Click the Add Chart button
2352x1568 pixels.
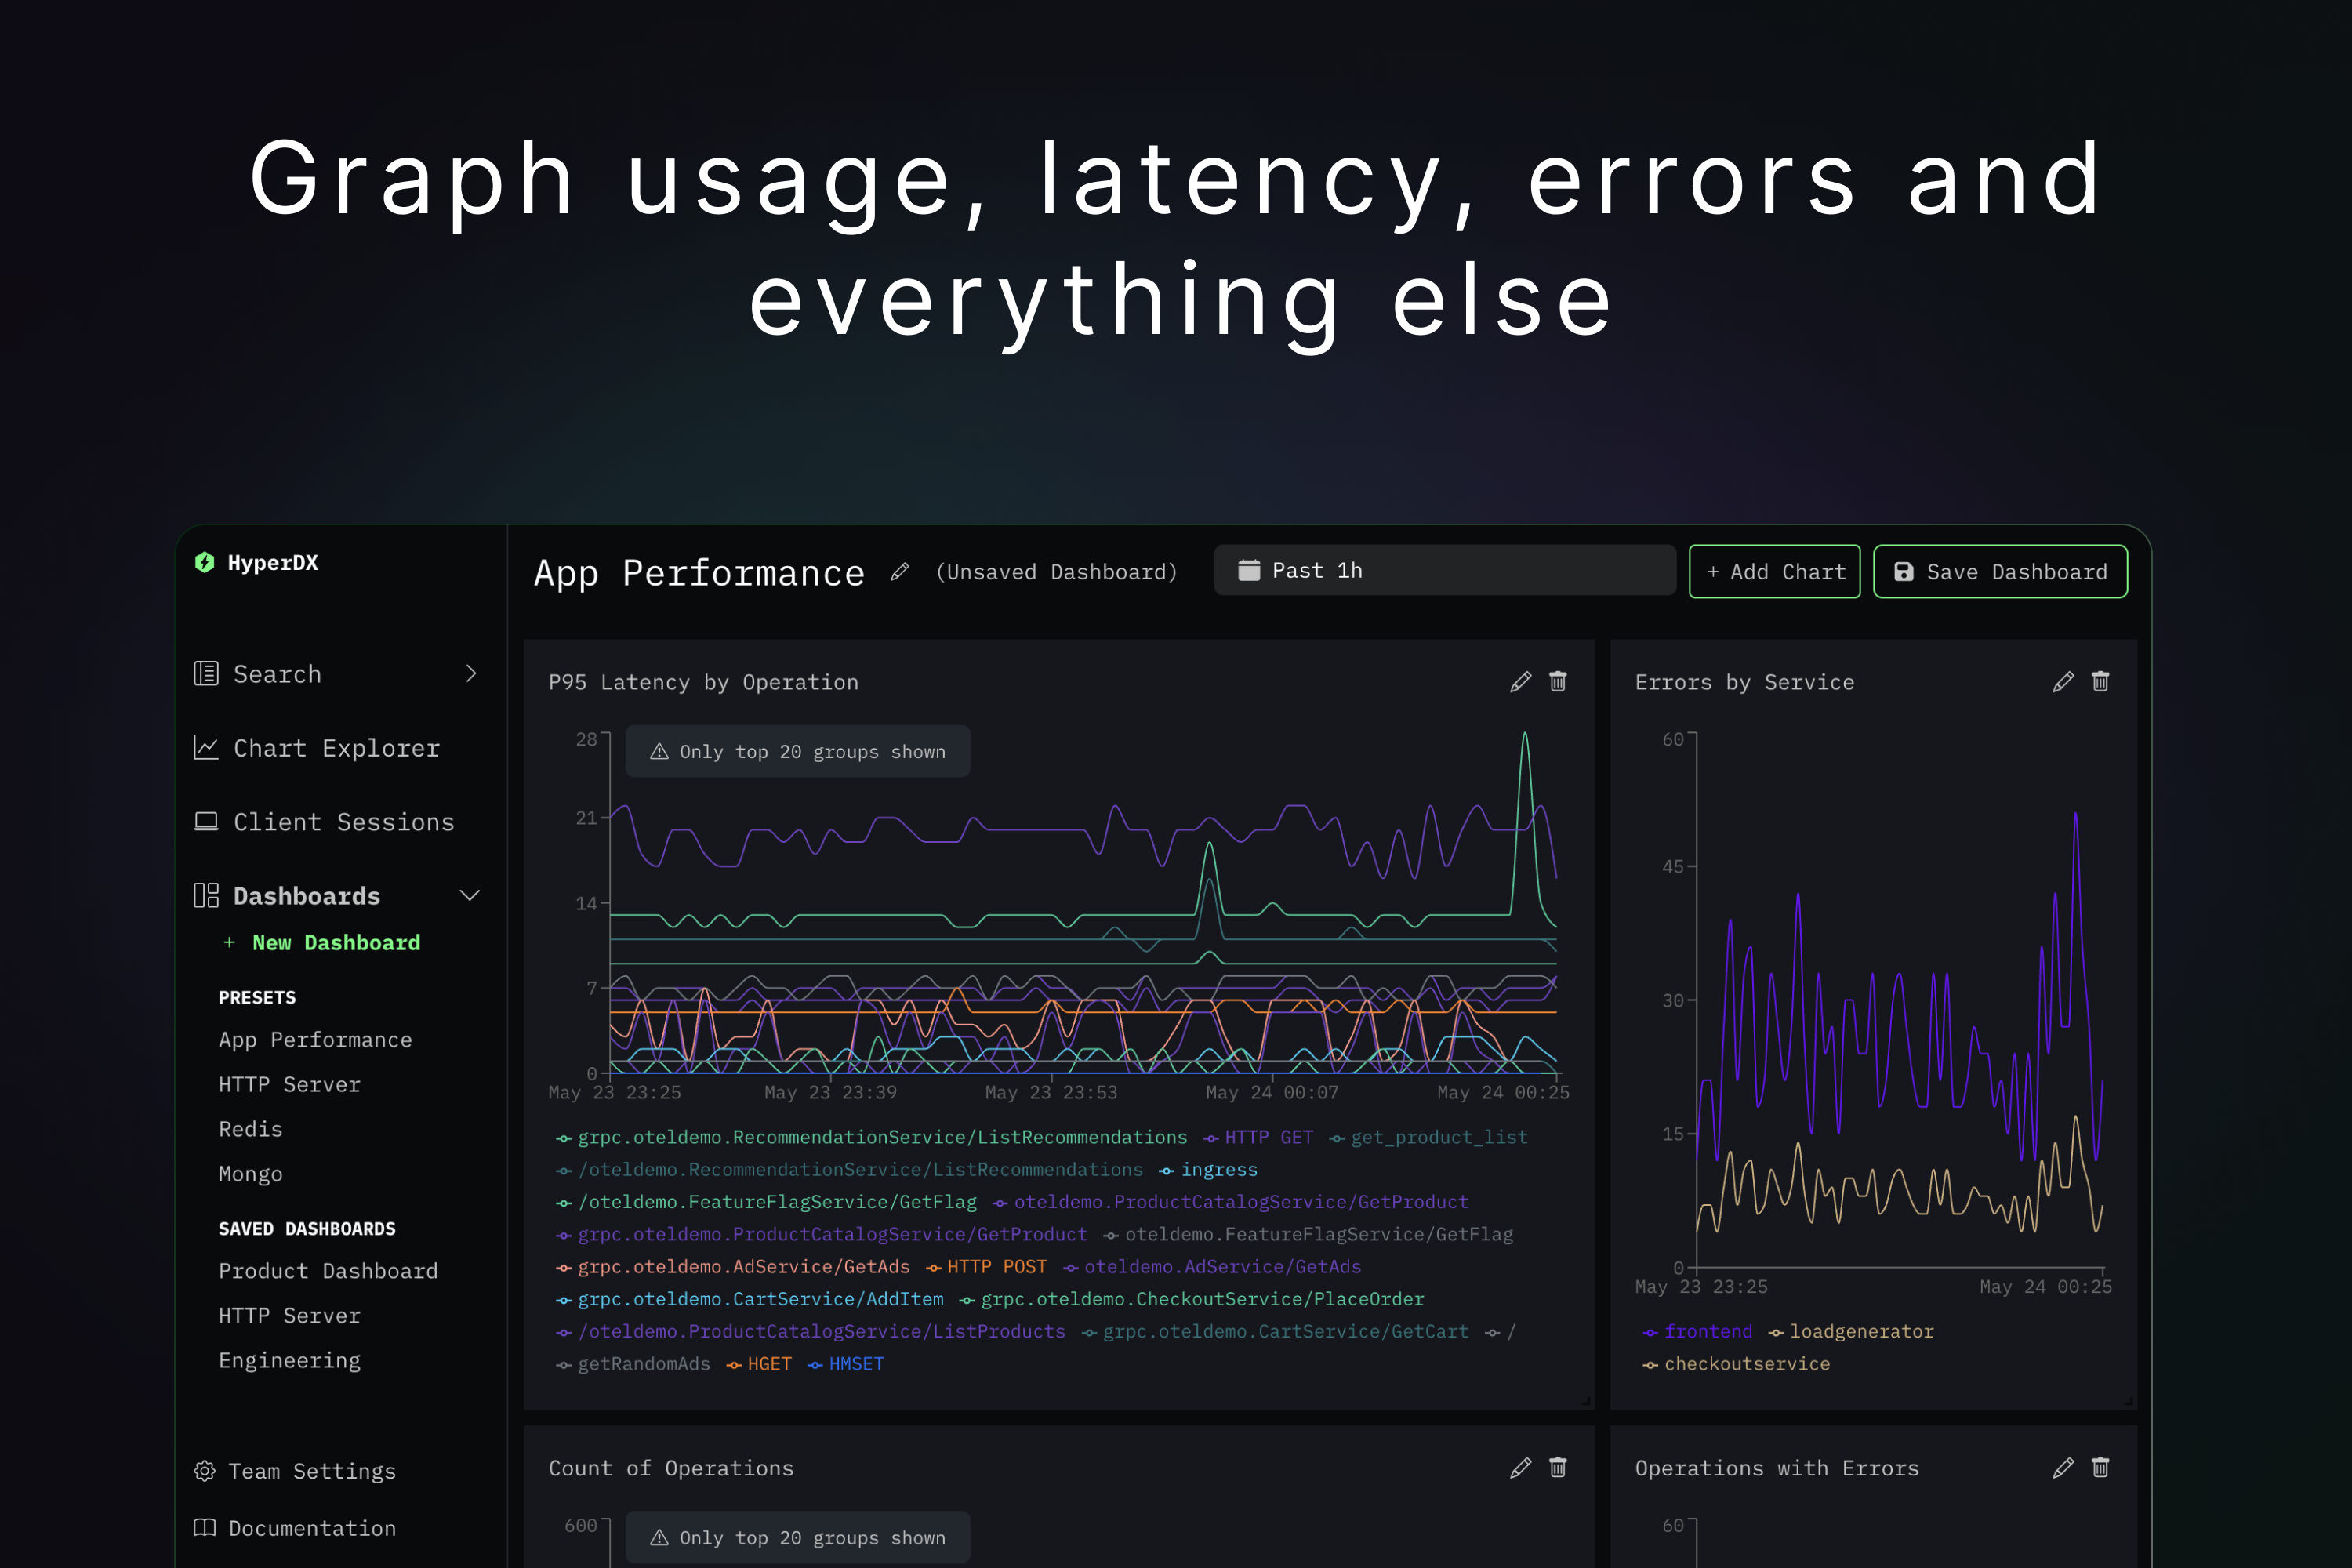click(1775, 572)
